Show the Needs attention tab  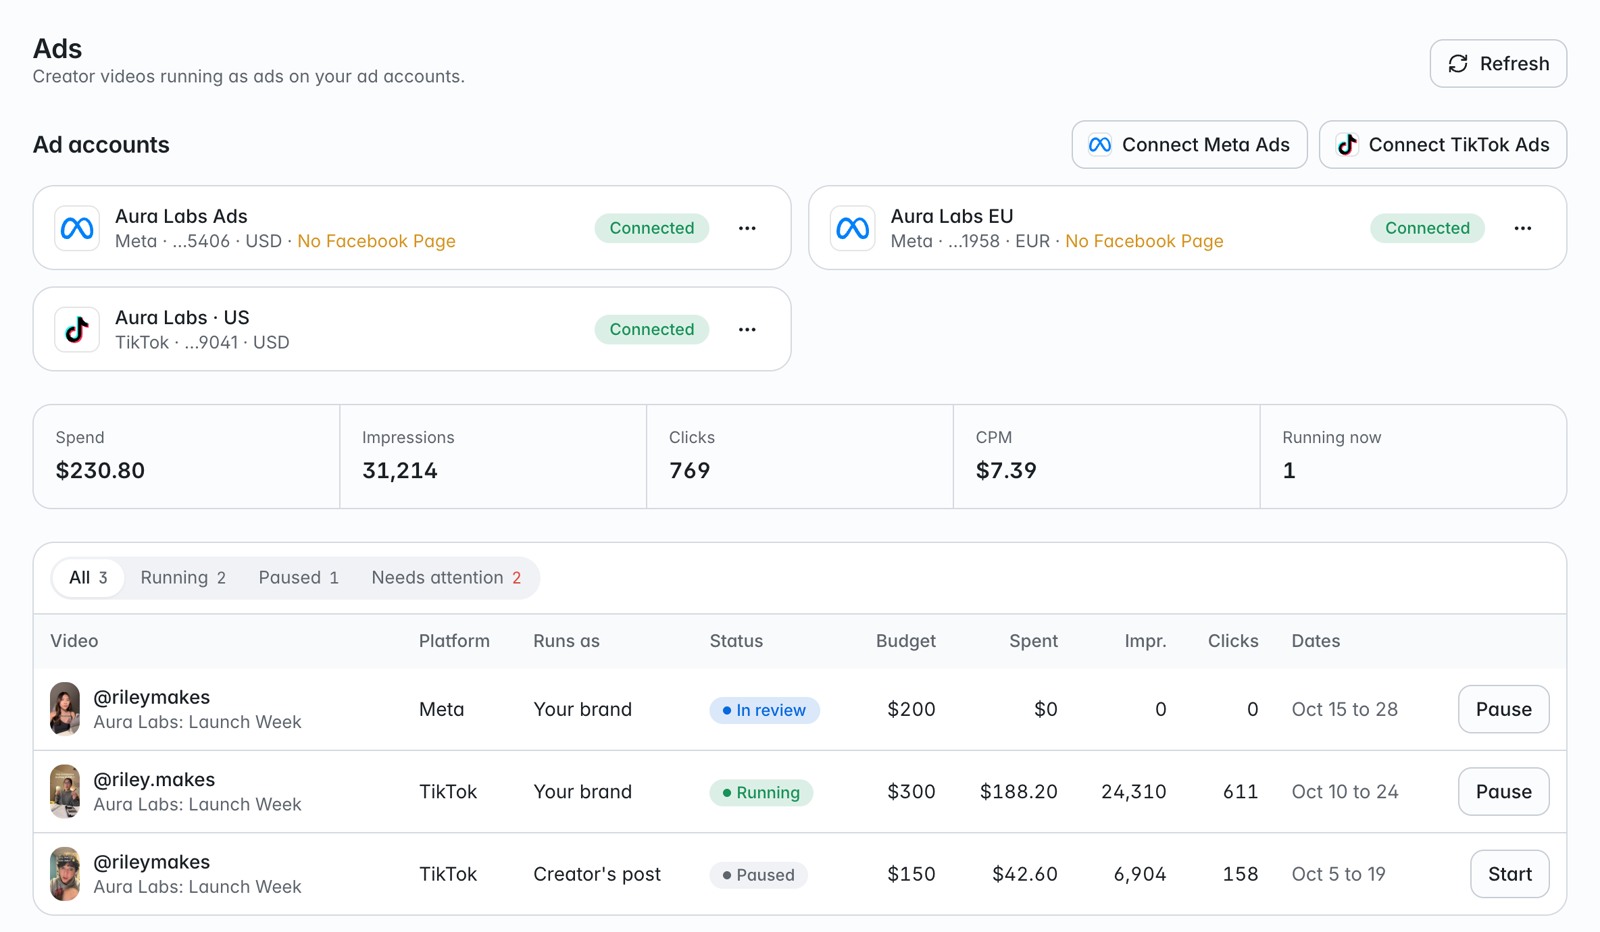pos(446,578)
